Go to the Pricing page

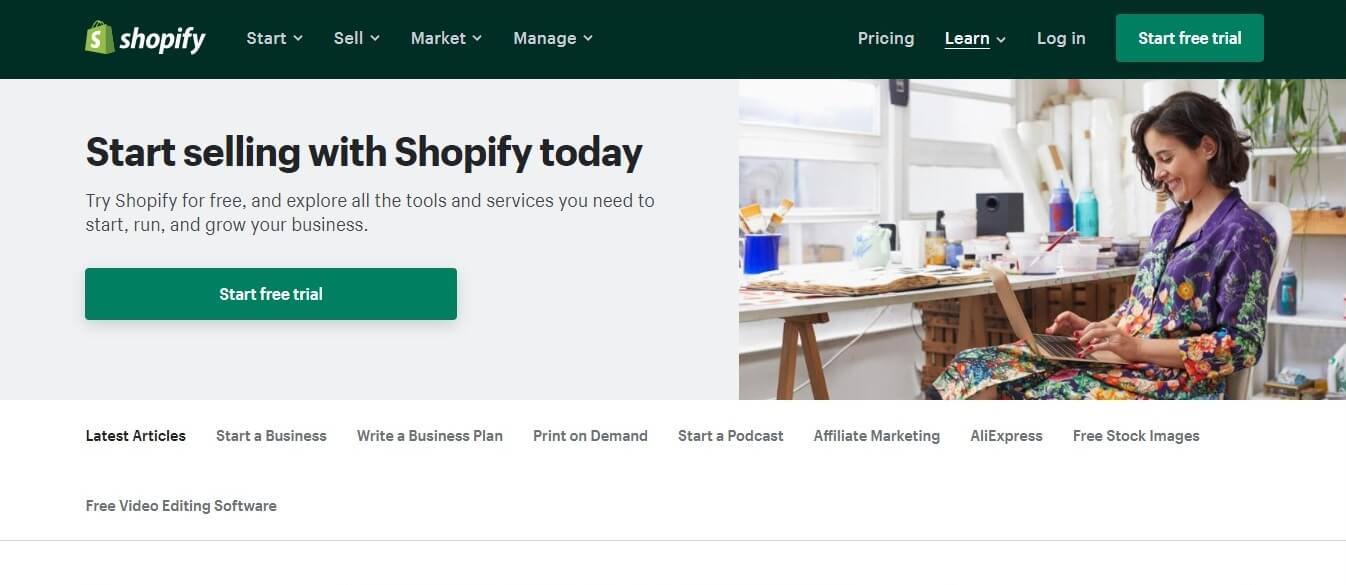click(x=886, y=38)
